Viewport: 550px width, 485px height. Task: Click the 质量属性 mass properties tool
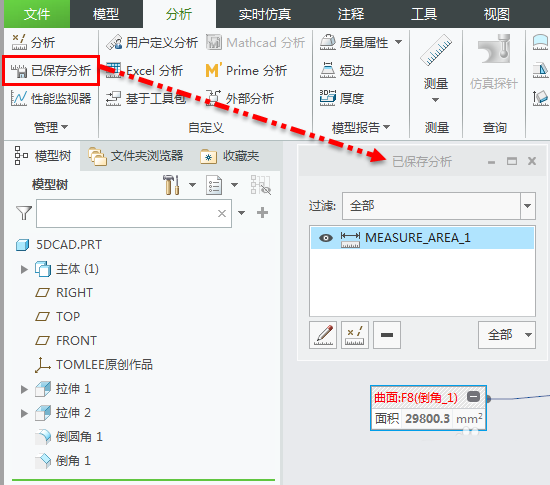354,42
